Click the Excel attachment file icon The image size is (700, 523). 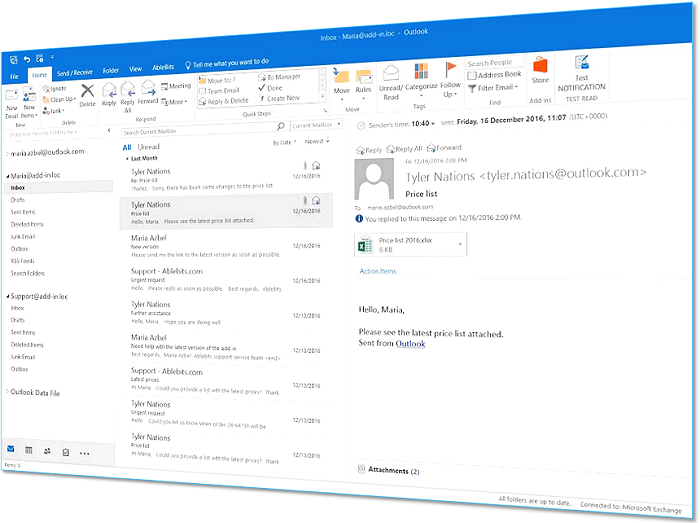coord(366,245)
